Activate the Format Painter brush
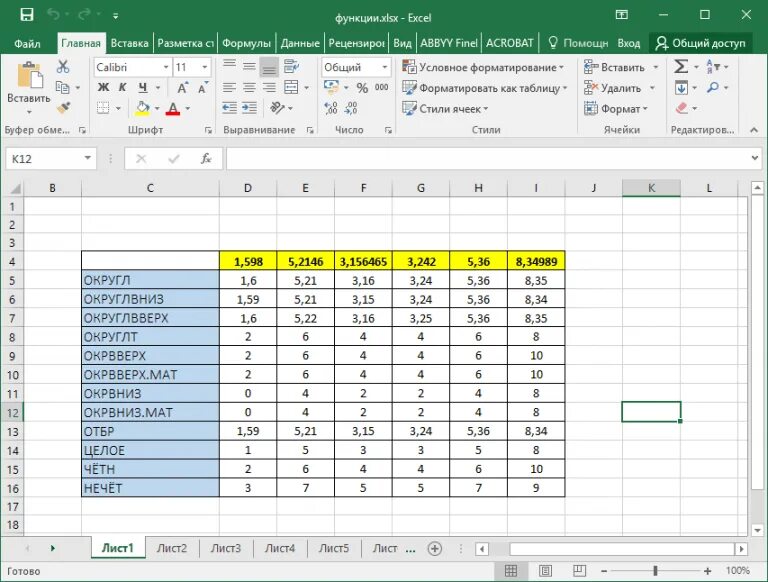The height and width of the screenshot is (582, 768). click(63, 108)
